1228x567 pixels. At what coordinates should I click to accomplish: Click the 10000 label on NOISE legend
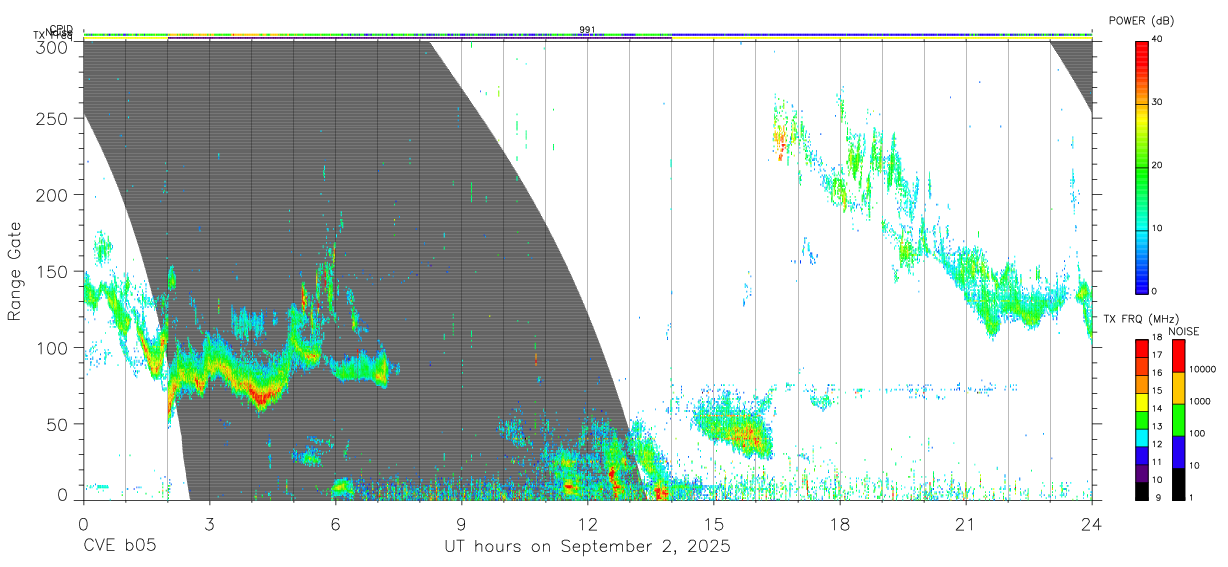1203,369
